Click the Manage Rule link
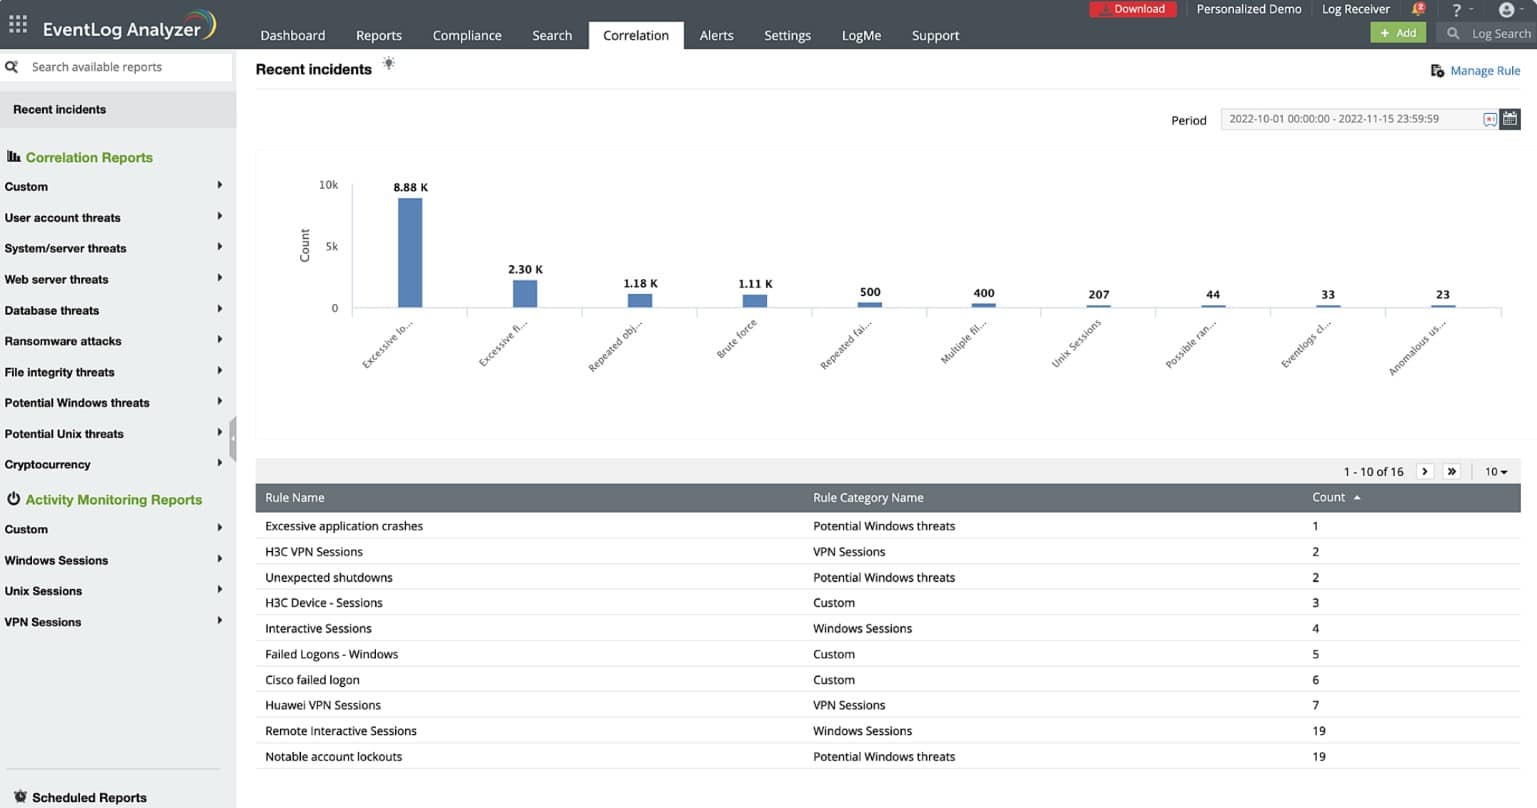The width and height of the screenshot is (1537, 808). pyautogui.click(x=1485, y=71)
